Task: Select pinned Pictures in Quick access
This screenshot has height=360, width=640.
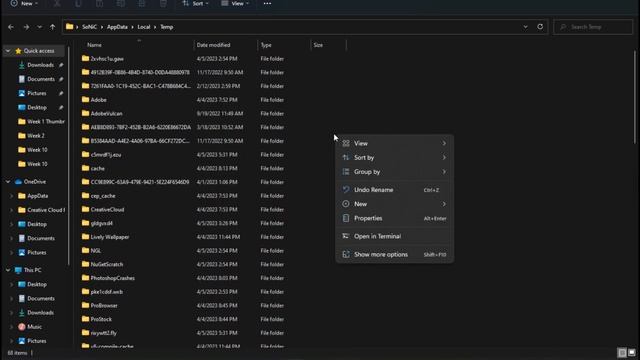Action: click(37, 93)
